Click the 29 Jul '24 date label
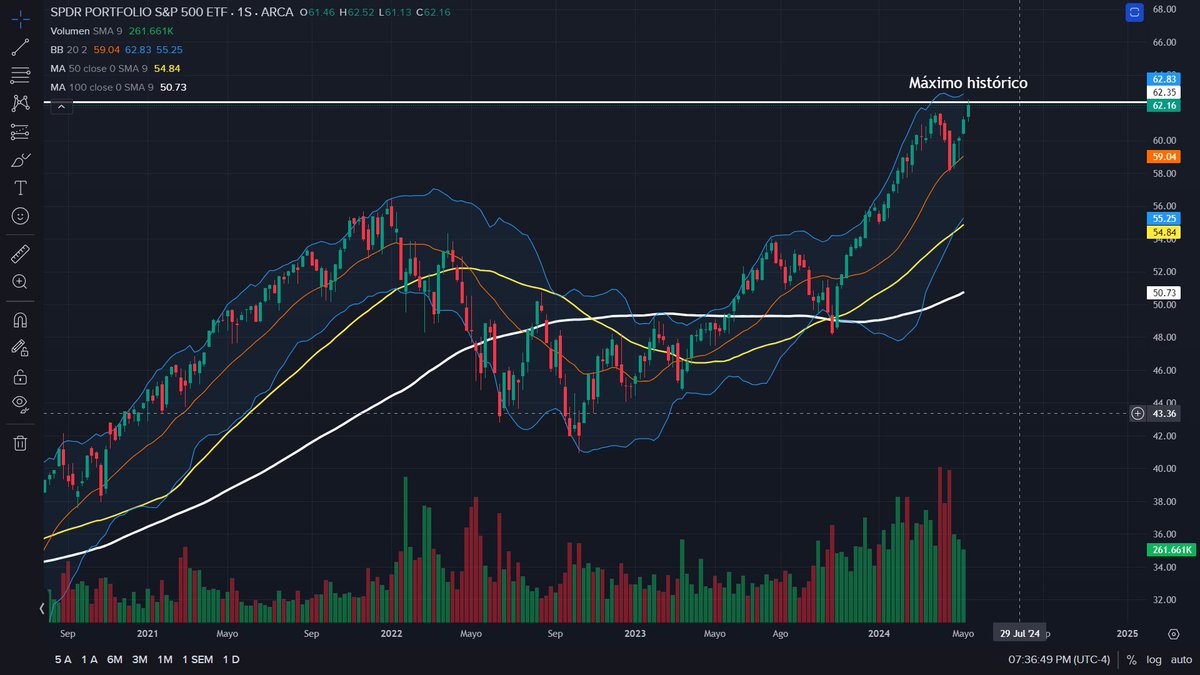Viewport: 1200px width, 675px height. click(1019, 634)
